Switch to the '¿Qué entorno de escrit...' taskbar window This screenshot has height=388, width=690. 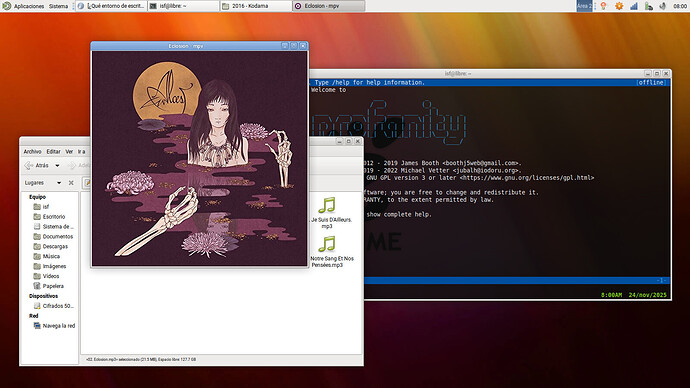tap(111, 6)
